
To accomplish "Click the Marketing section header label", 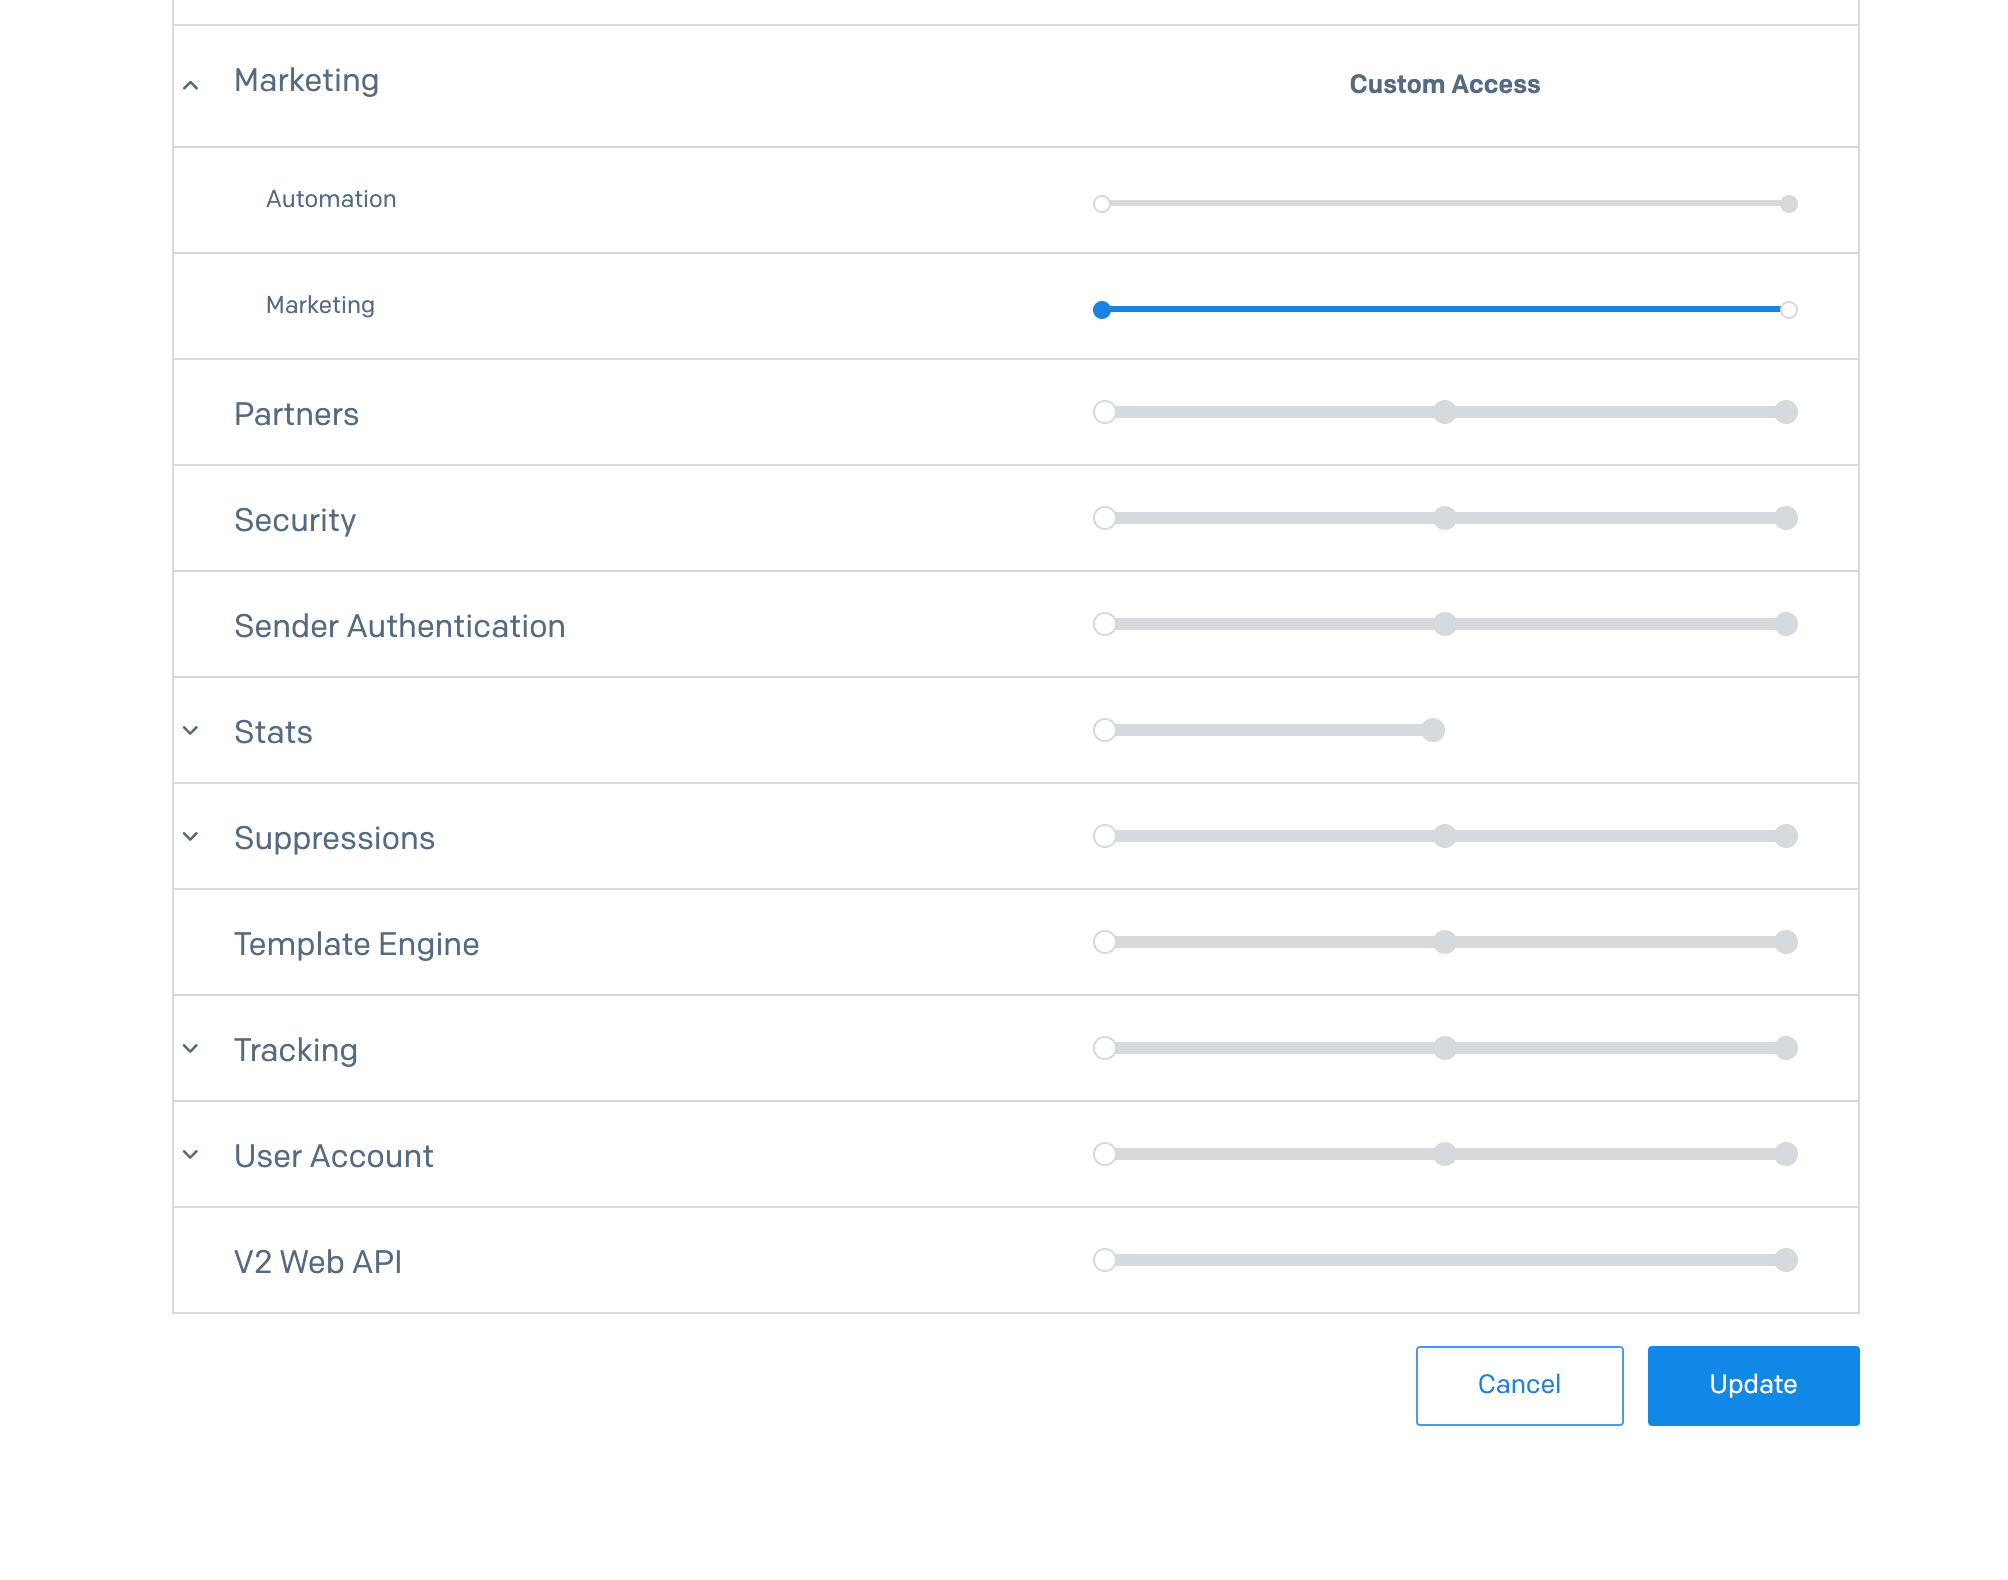I will (x=306, y=81).
